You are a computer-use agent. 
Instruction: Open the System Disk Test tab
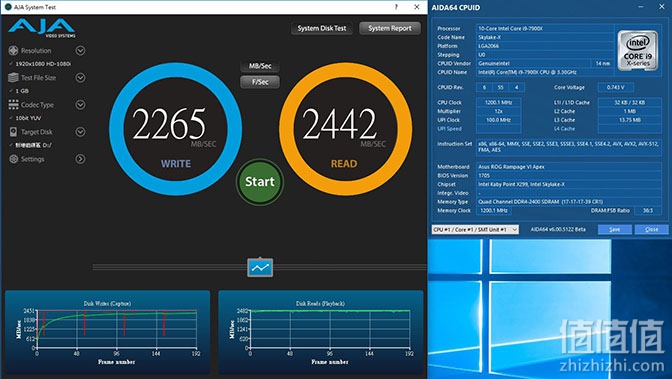coord(322,28)
